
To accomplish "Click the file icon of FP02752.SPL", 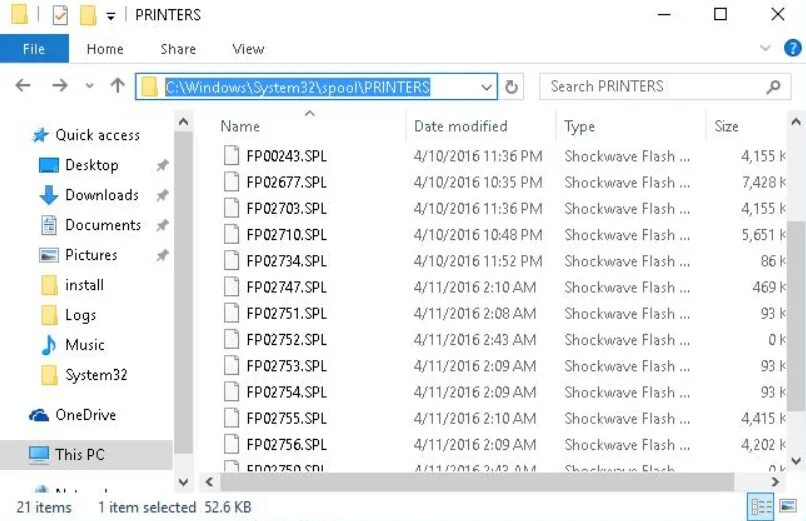I will coord(231,339).
